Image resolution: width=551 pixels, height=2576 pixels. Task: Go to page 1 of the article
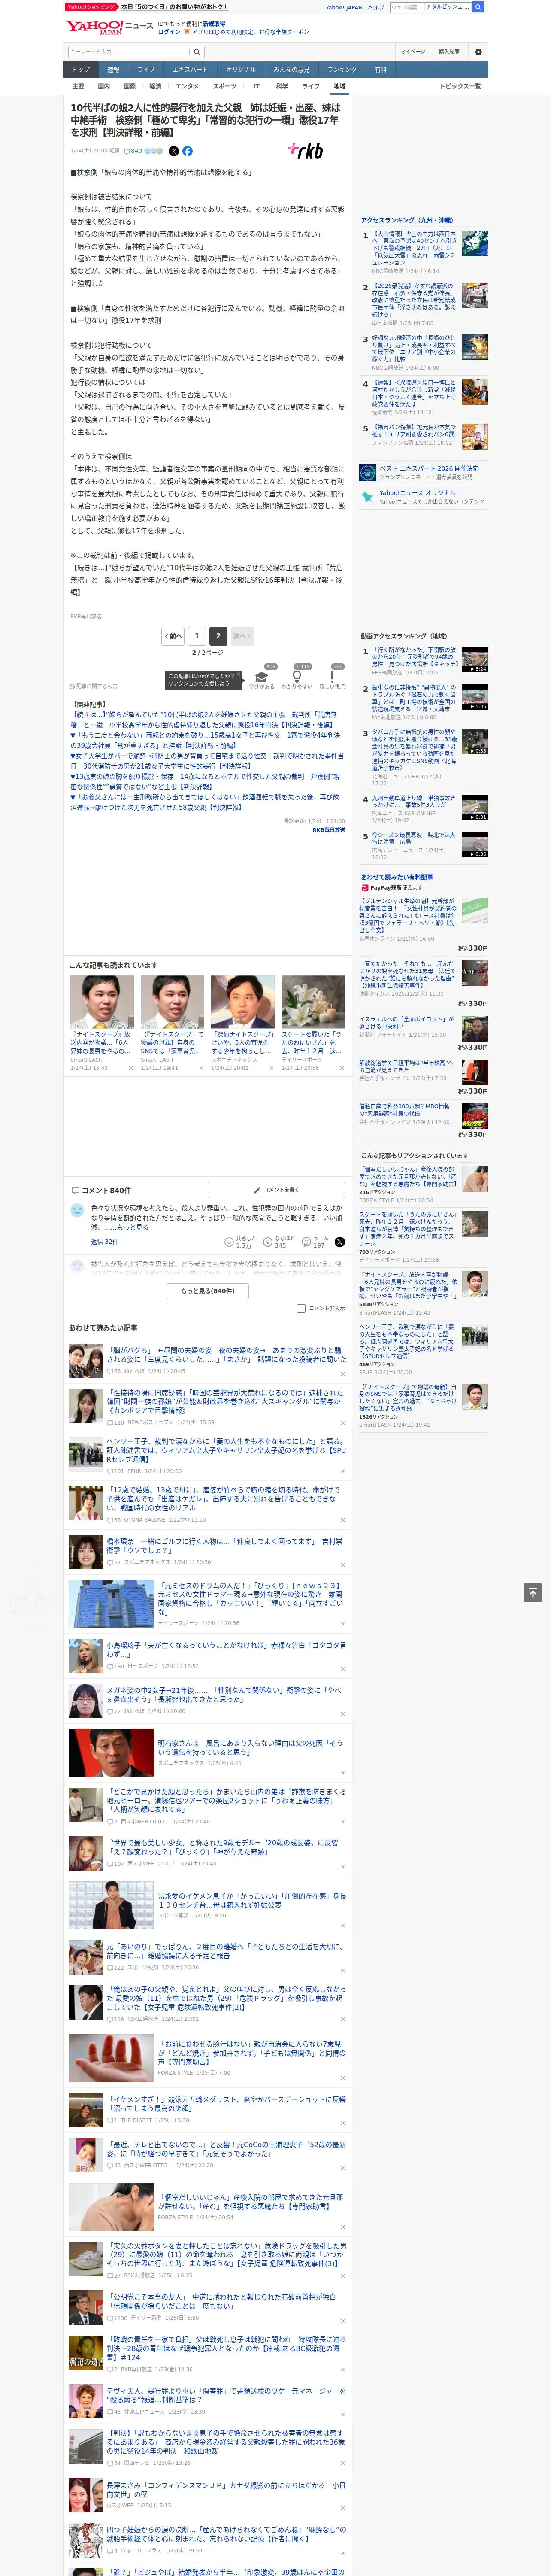point(196,636)
